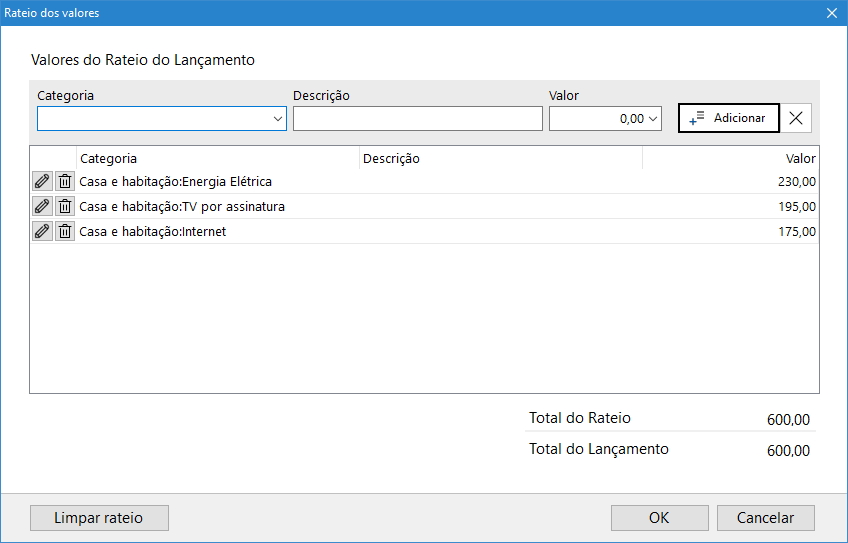Click the Limpar rateio button
The image size is (848, 543).
click(99, 518)
